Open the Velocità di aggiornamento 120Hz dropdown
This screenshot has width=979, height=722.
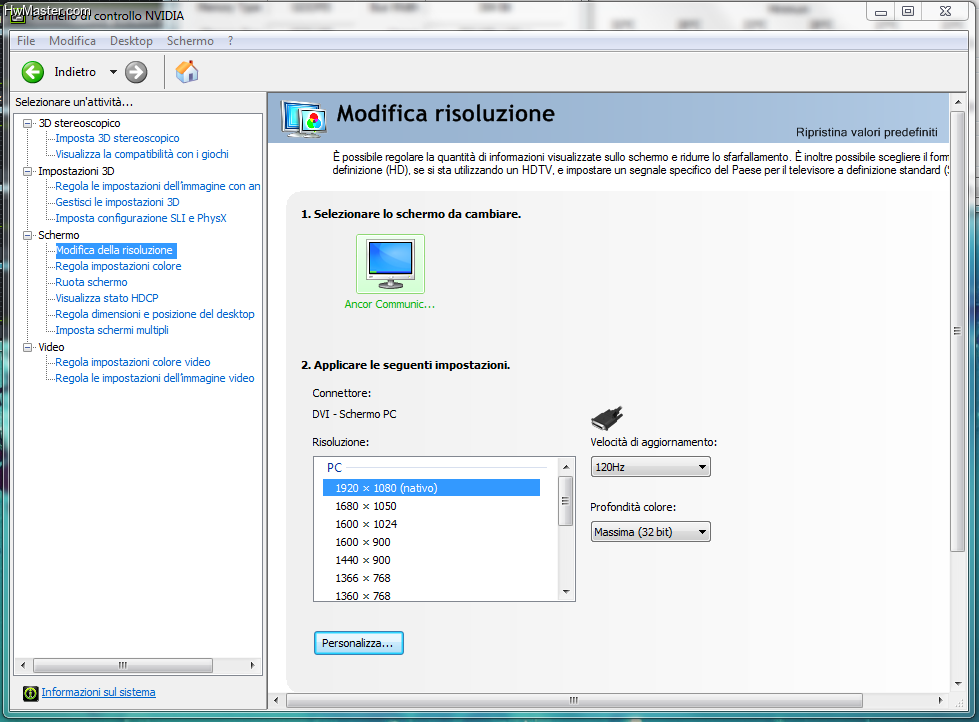pyautogui.click(x=651, y=467)
